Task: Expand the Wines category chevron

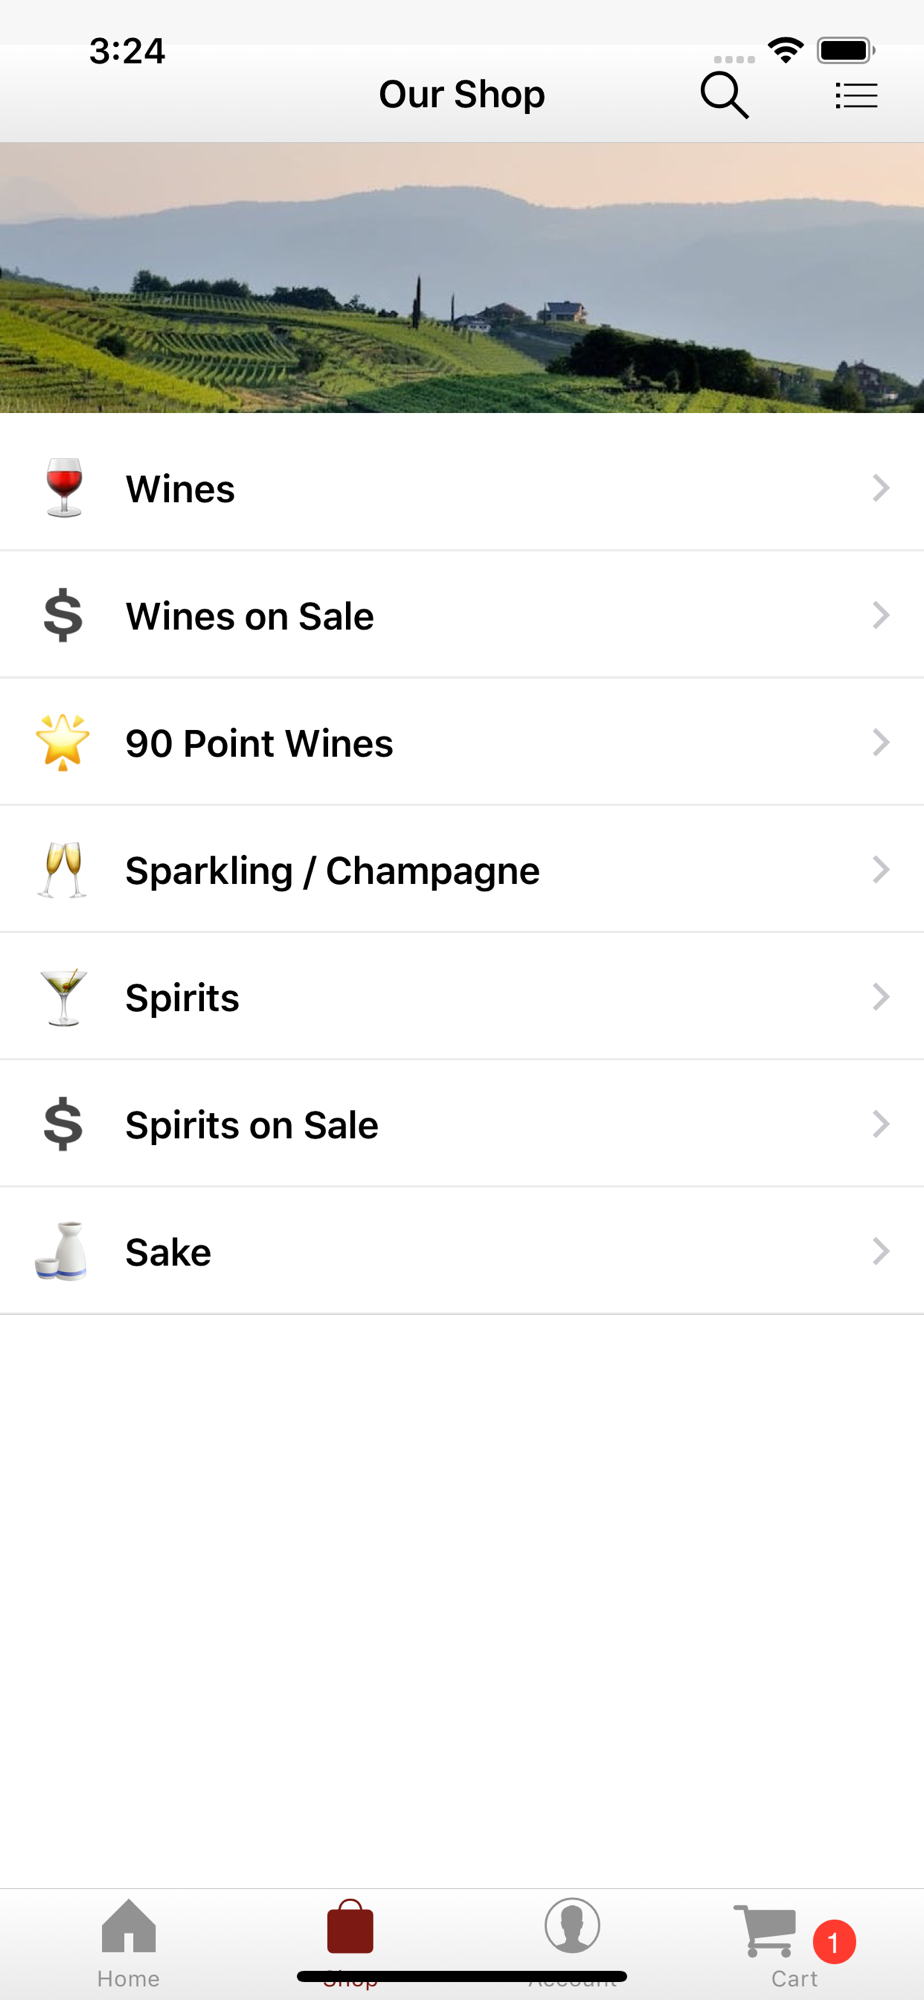Action: (x=880, y=488)
